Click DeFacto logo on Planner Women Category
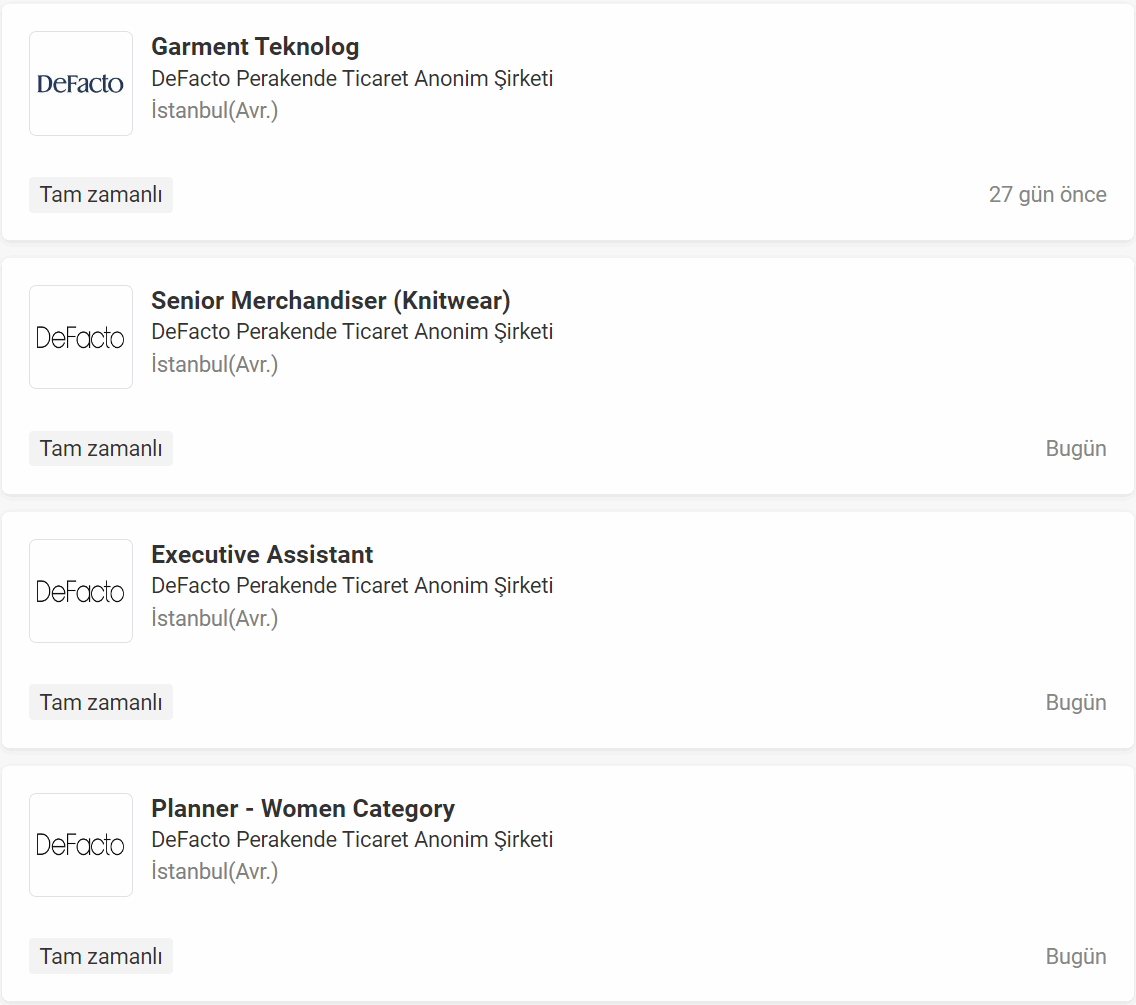1136x1005 pixels. coord(80,845)
